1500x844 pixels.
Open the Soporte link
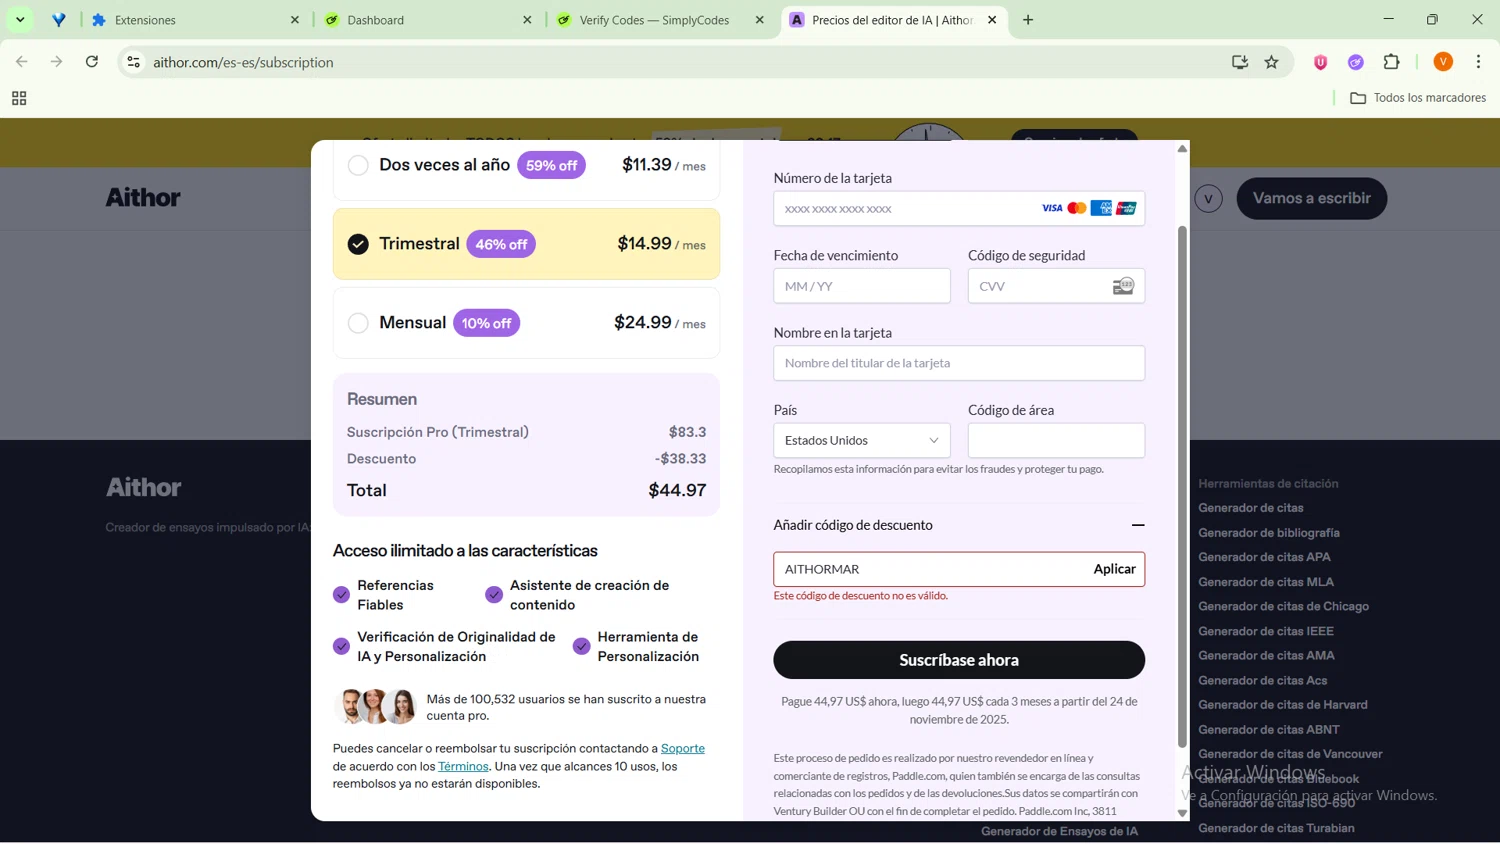point(682,748)
